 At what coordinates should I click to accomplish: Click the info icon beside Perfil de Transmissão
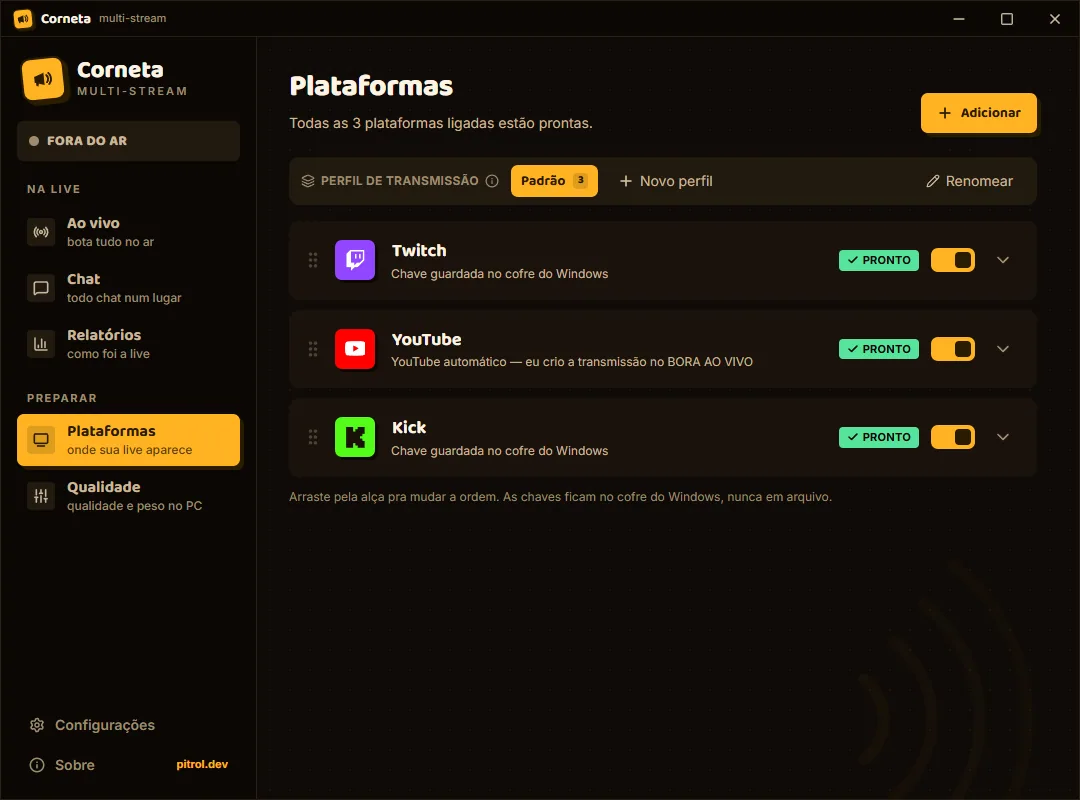(492, 181)
